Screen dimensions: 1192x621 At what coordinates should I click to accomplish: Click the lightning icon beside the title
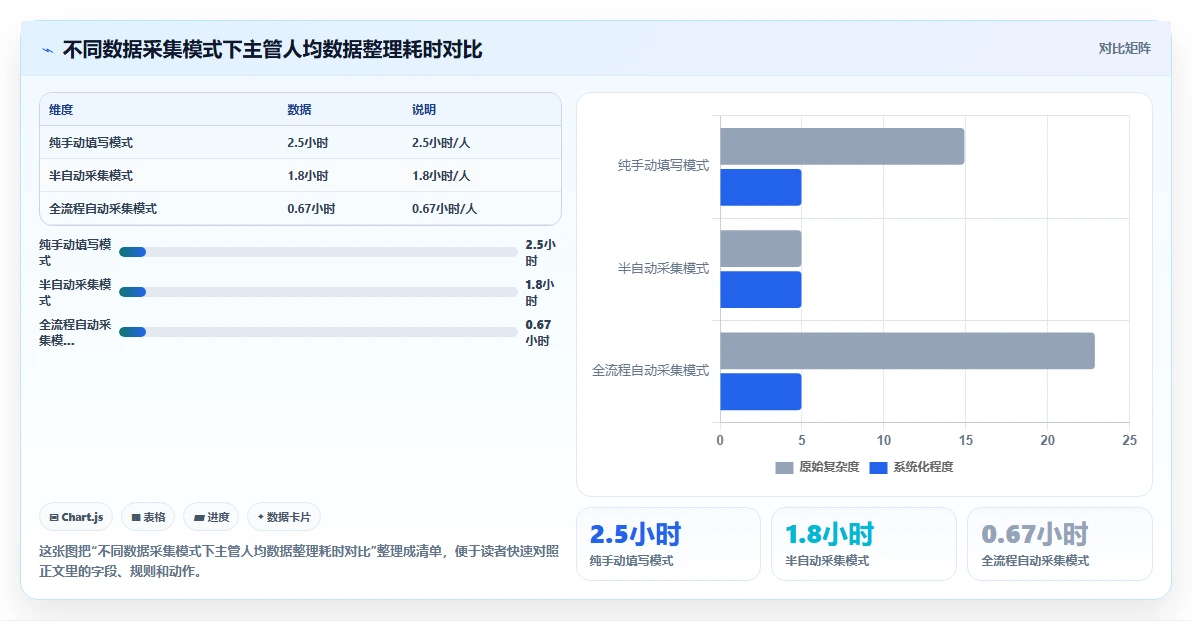[x=47, y=50]
